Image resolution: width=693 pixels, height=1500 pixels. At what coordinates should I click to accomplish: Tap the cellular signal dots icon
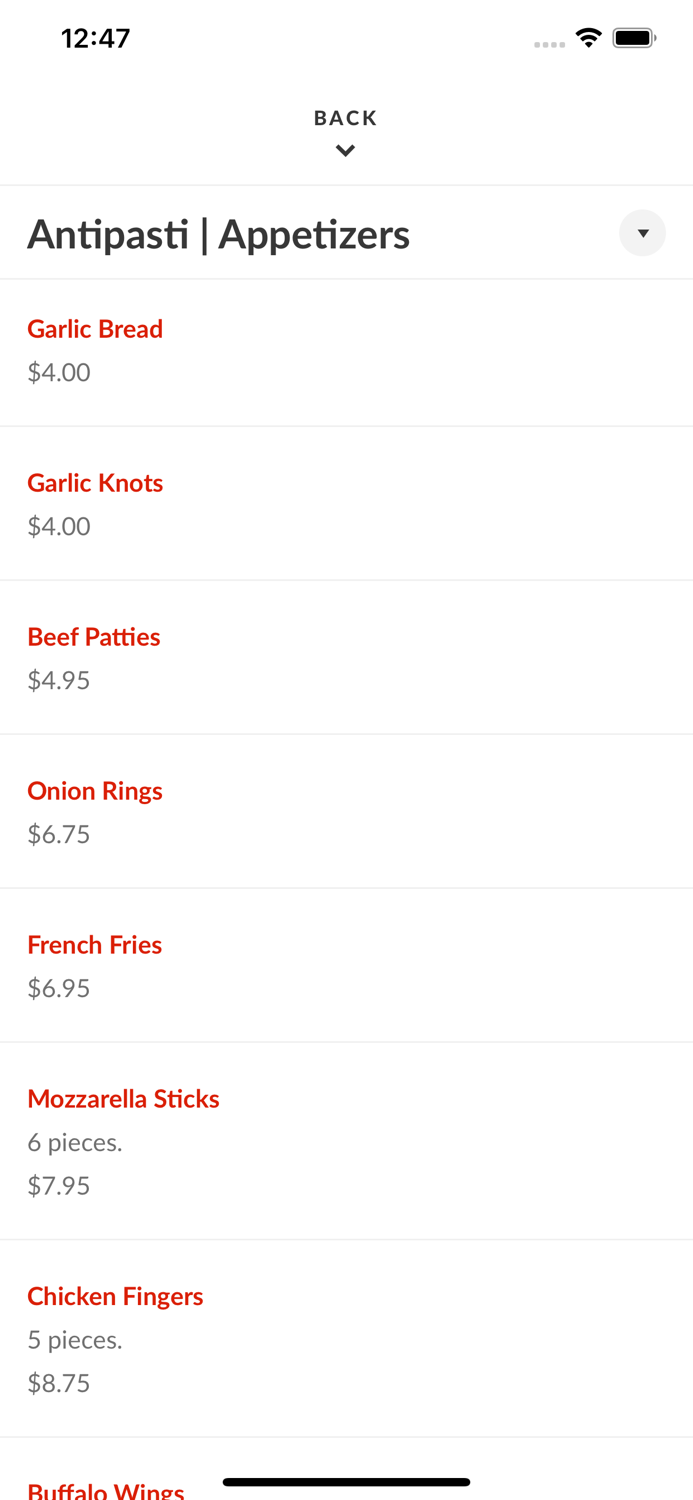[x=549, y=44]
